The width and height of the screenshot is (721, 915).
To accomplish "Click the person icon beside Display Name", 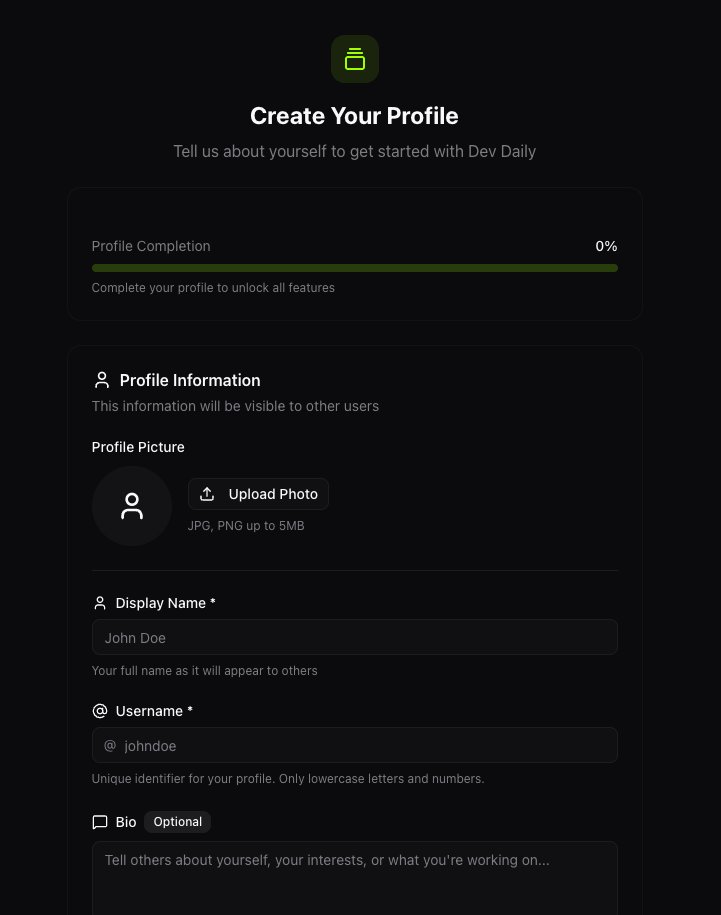I will tap(100, 603).
